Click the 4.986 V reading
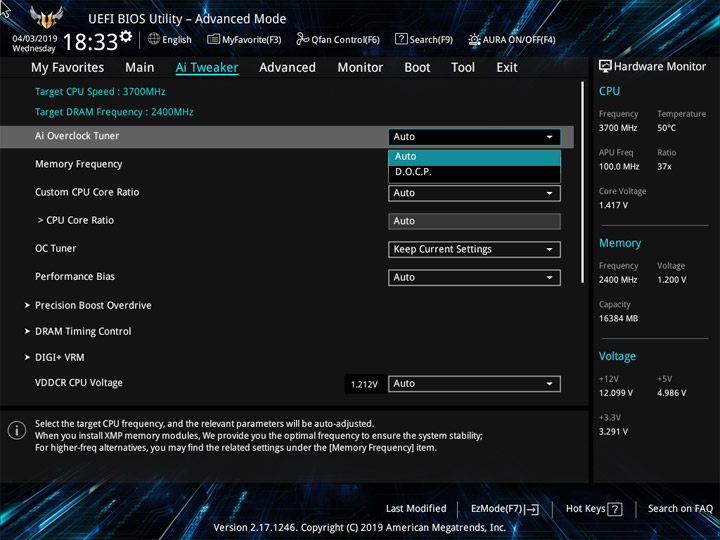This screenshot has width=720, height=540. (671, 393)
